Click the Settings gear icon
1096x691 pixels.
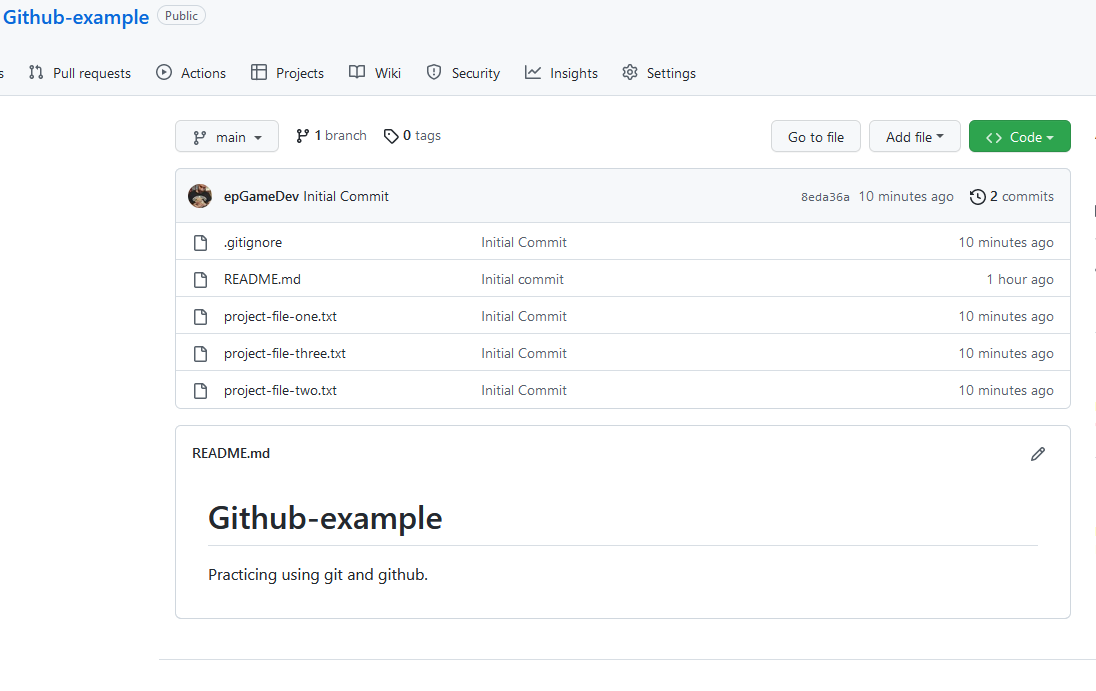pos(629,72)
